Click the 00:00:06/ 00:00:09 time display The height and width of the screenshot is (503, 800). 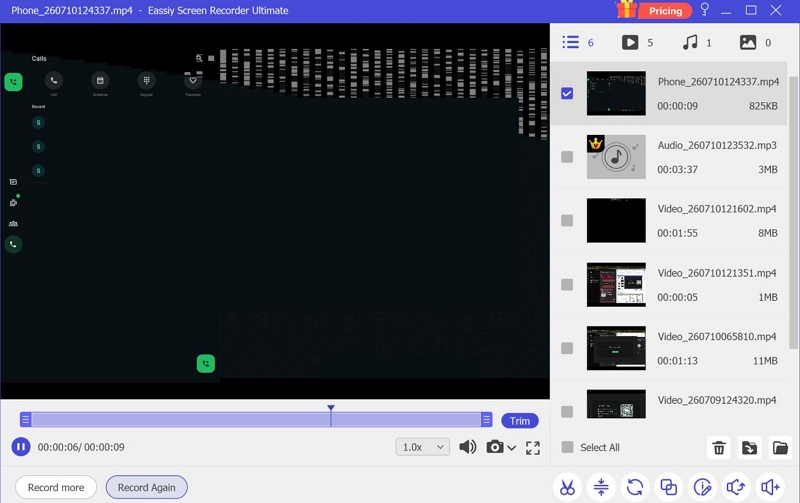[81, 447]
